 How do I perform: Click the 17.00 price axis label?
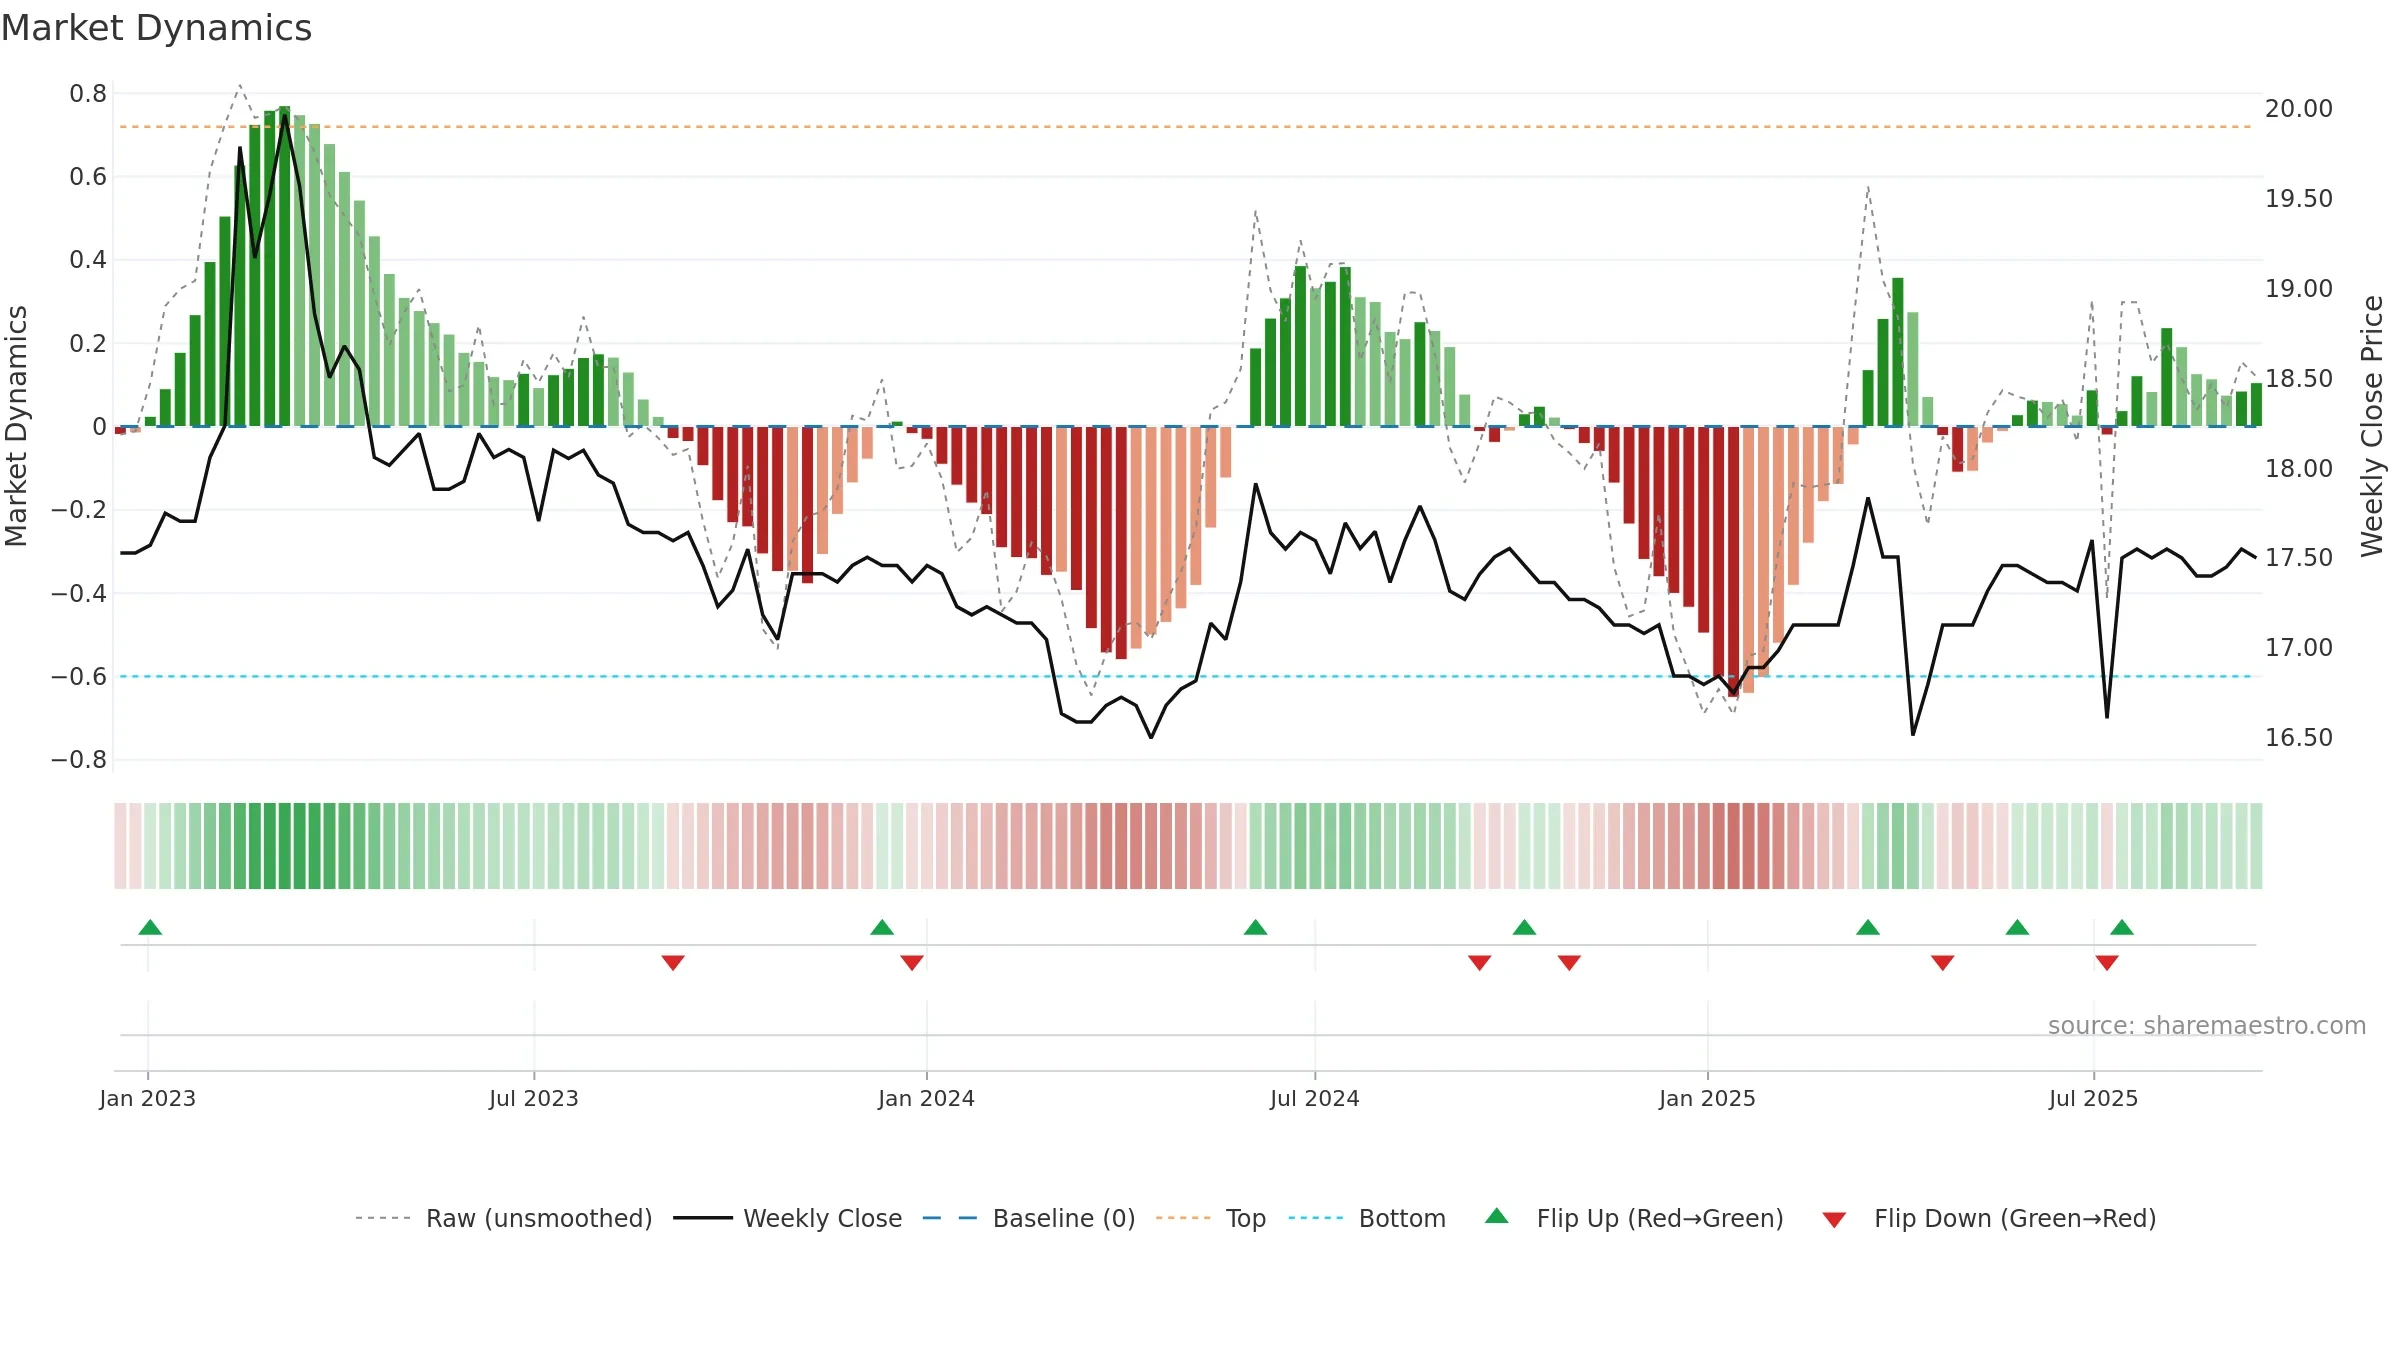(x=2299, y=648)
